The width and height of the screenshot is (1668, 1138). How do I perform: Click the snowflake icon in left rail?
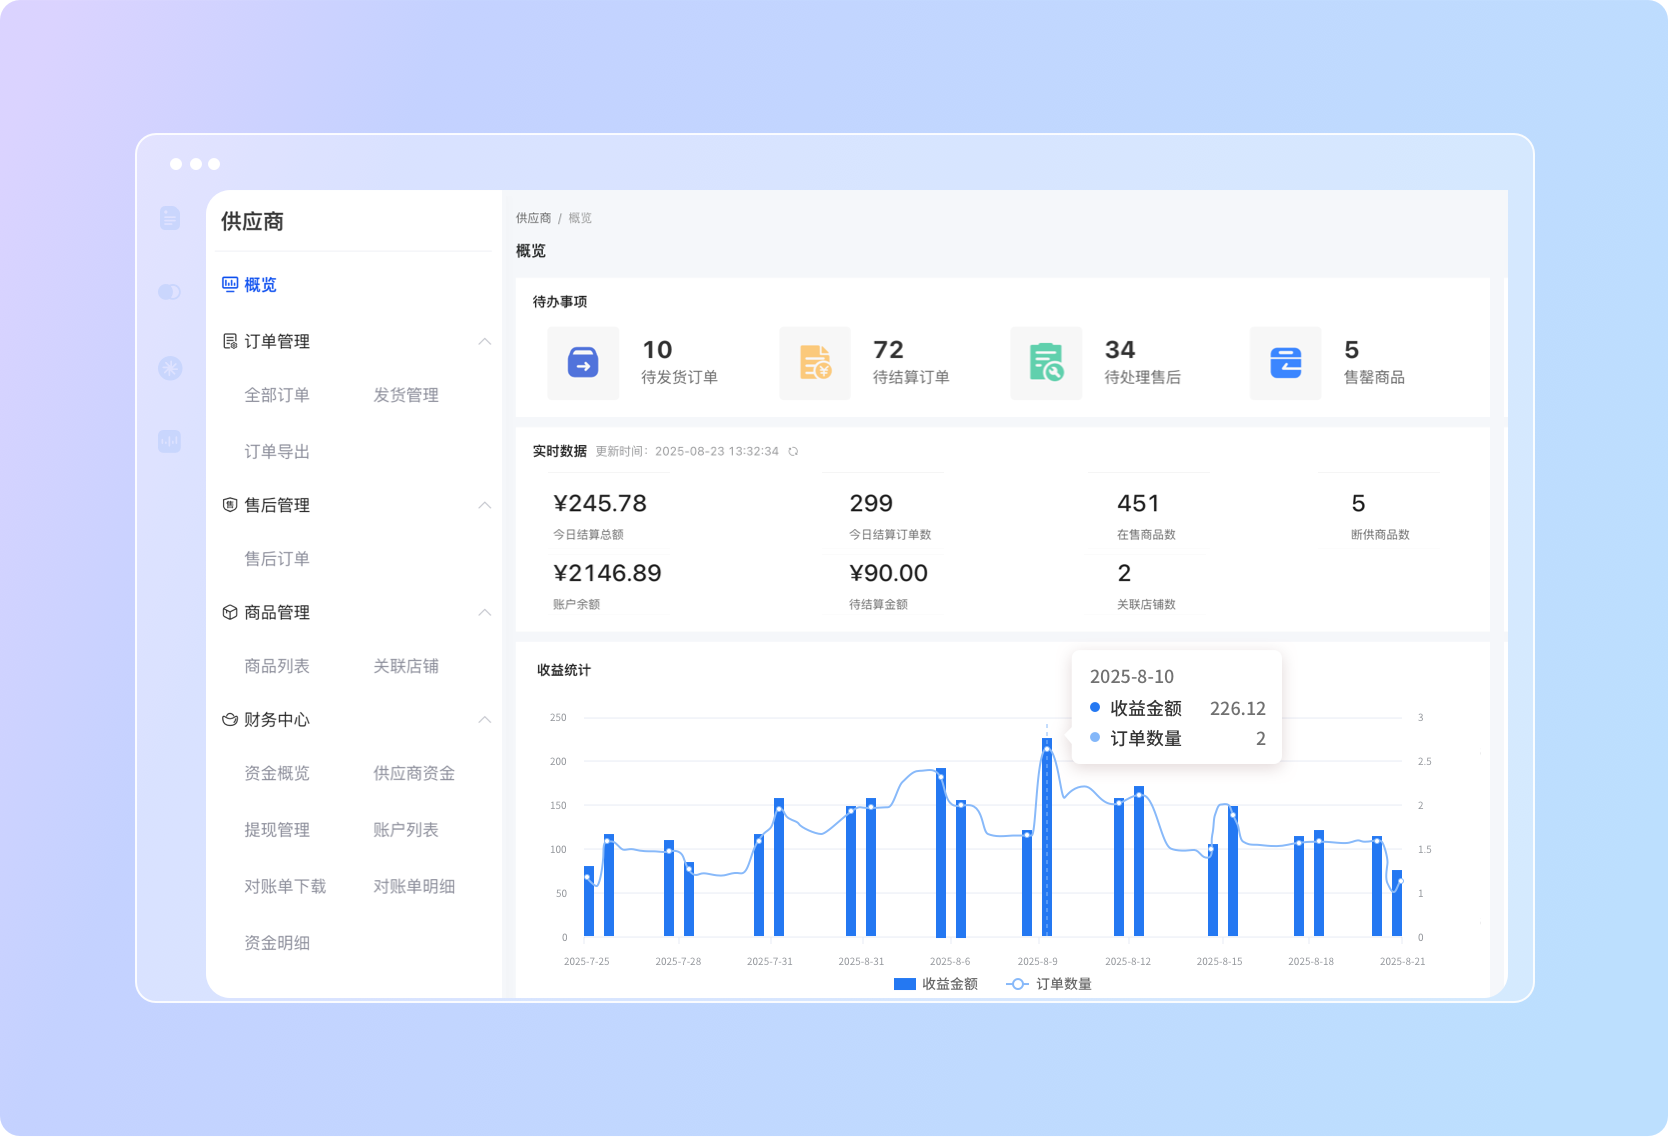pos(170,368)
